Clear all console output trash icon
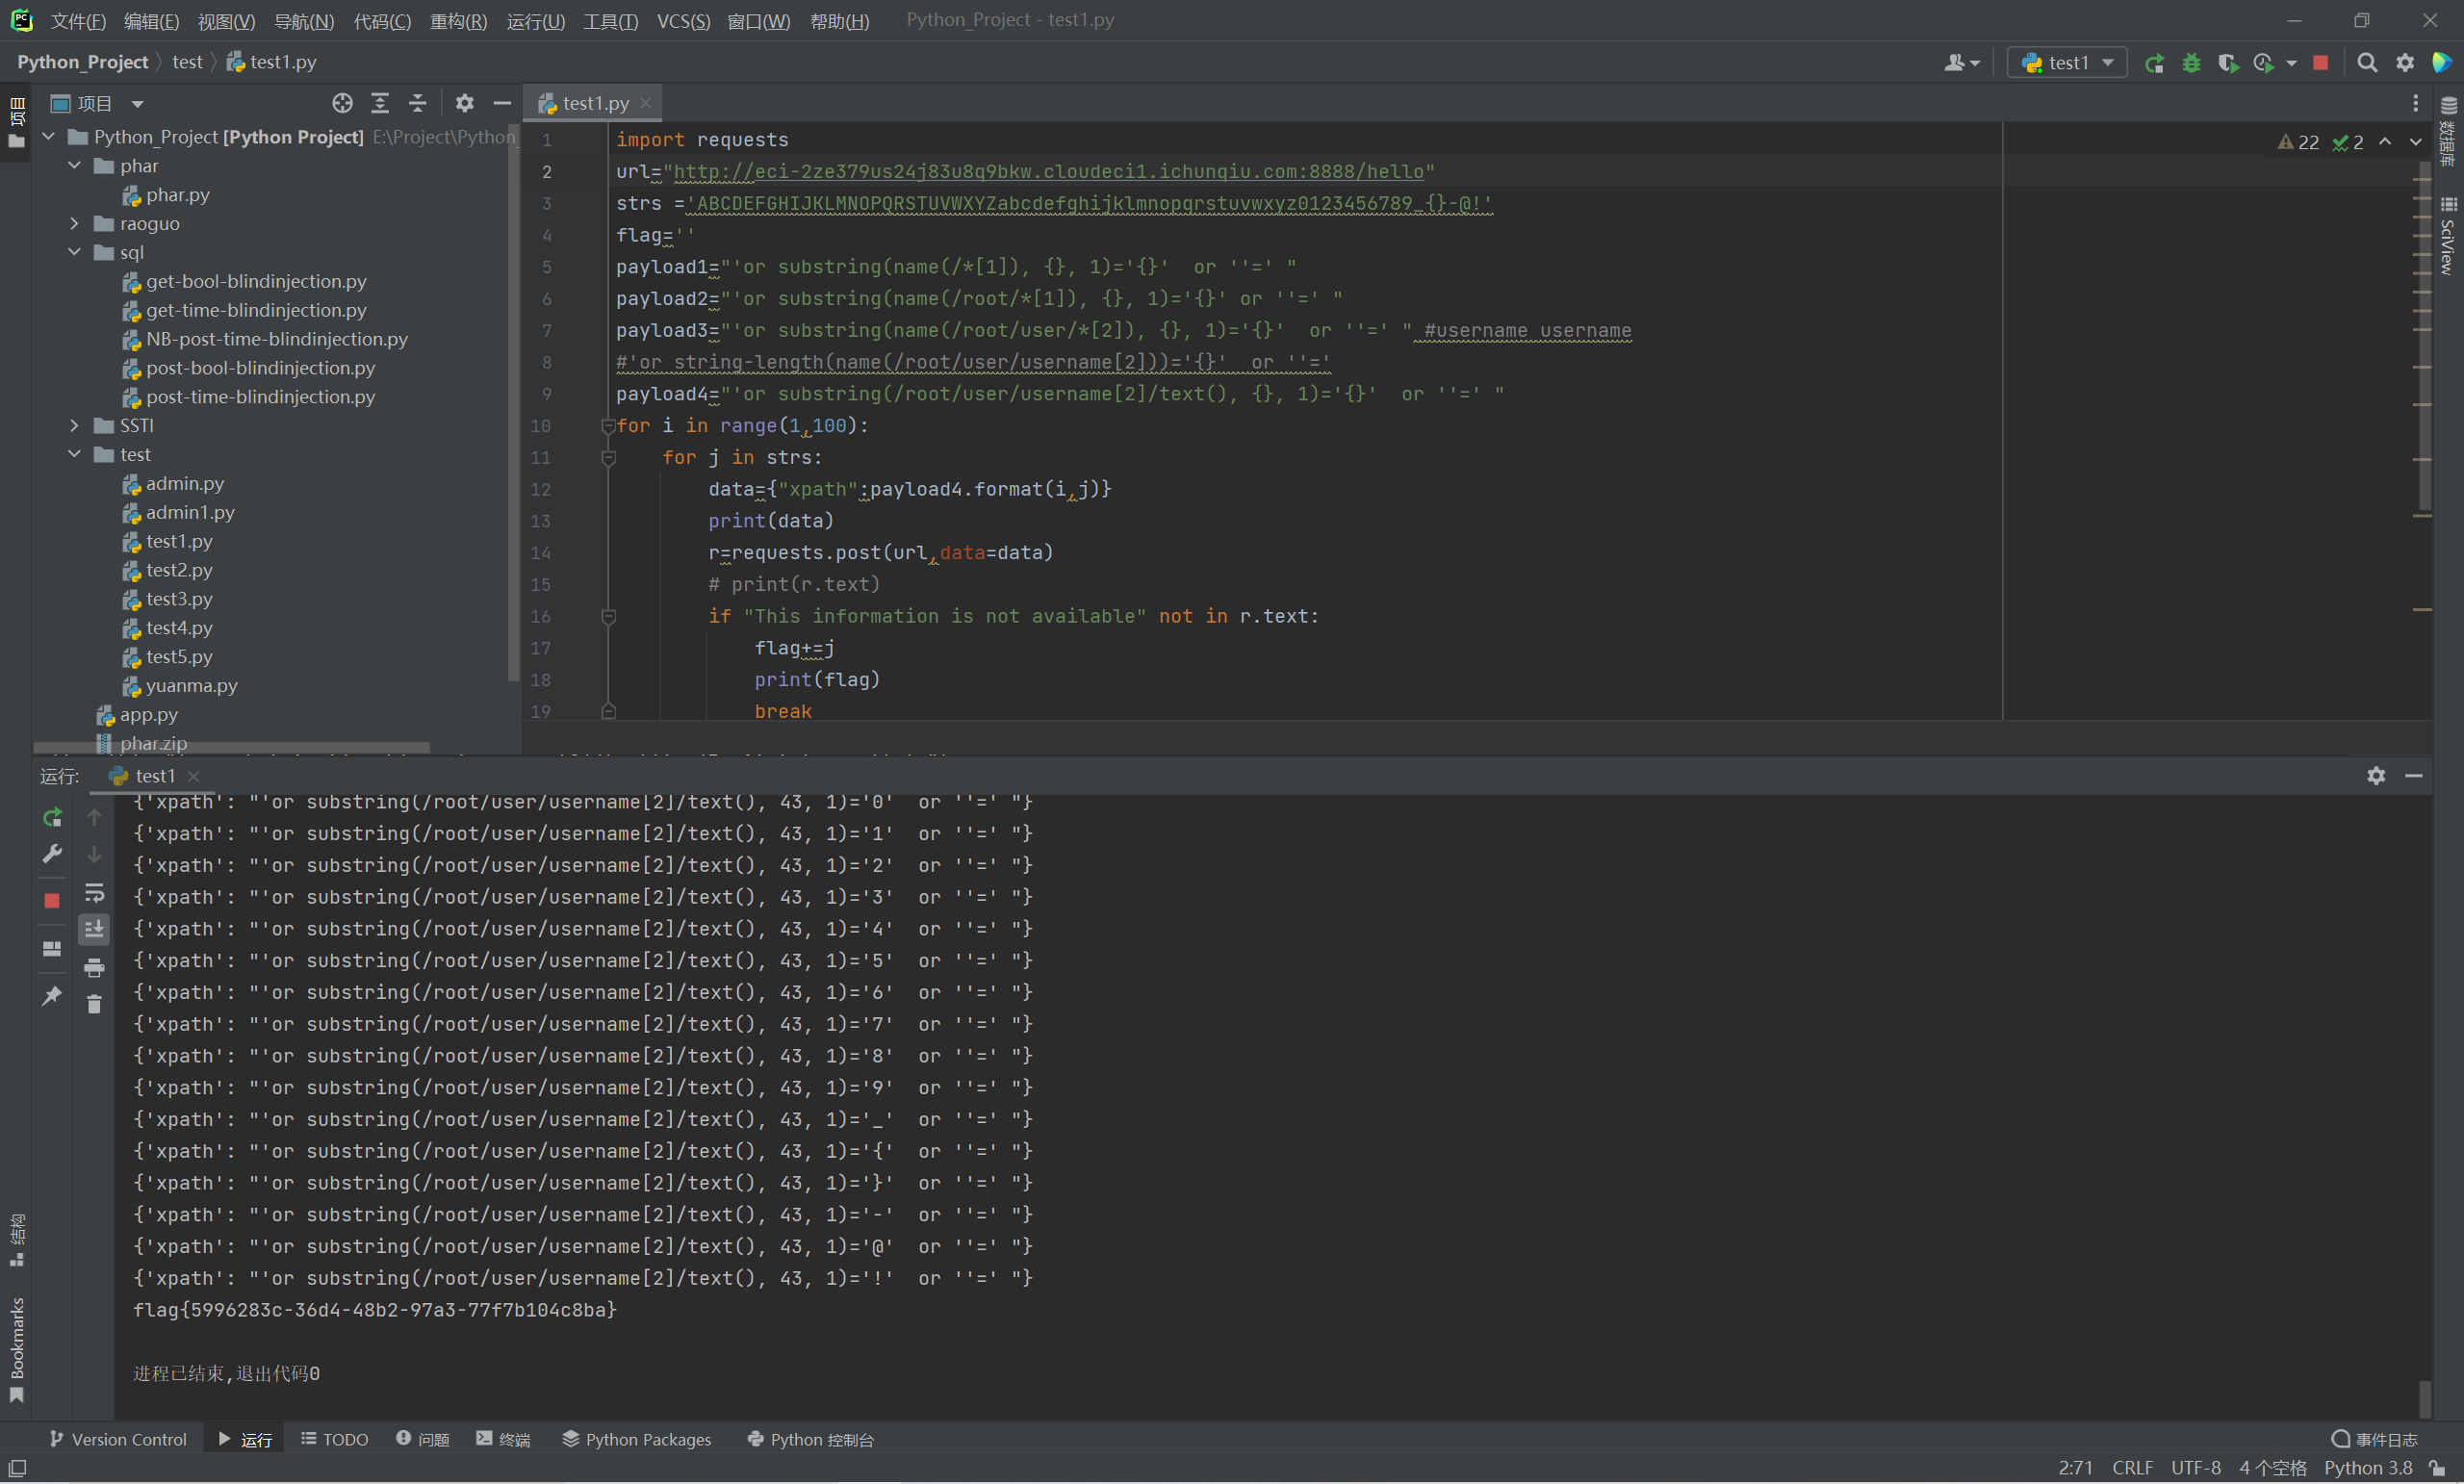2464x1484 pixels. tap(94, 1004)
